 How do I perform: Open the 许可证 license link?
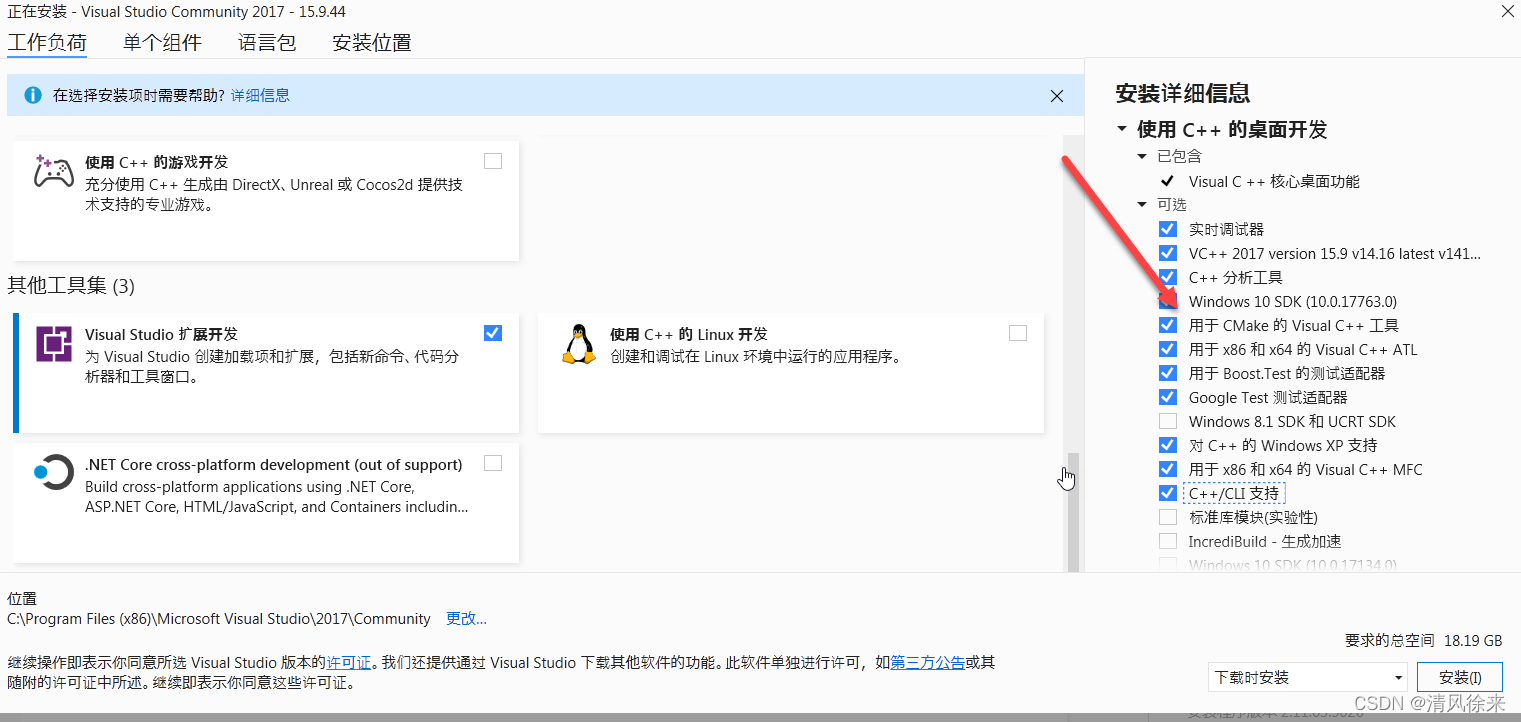coord(349,662)
